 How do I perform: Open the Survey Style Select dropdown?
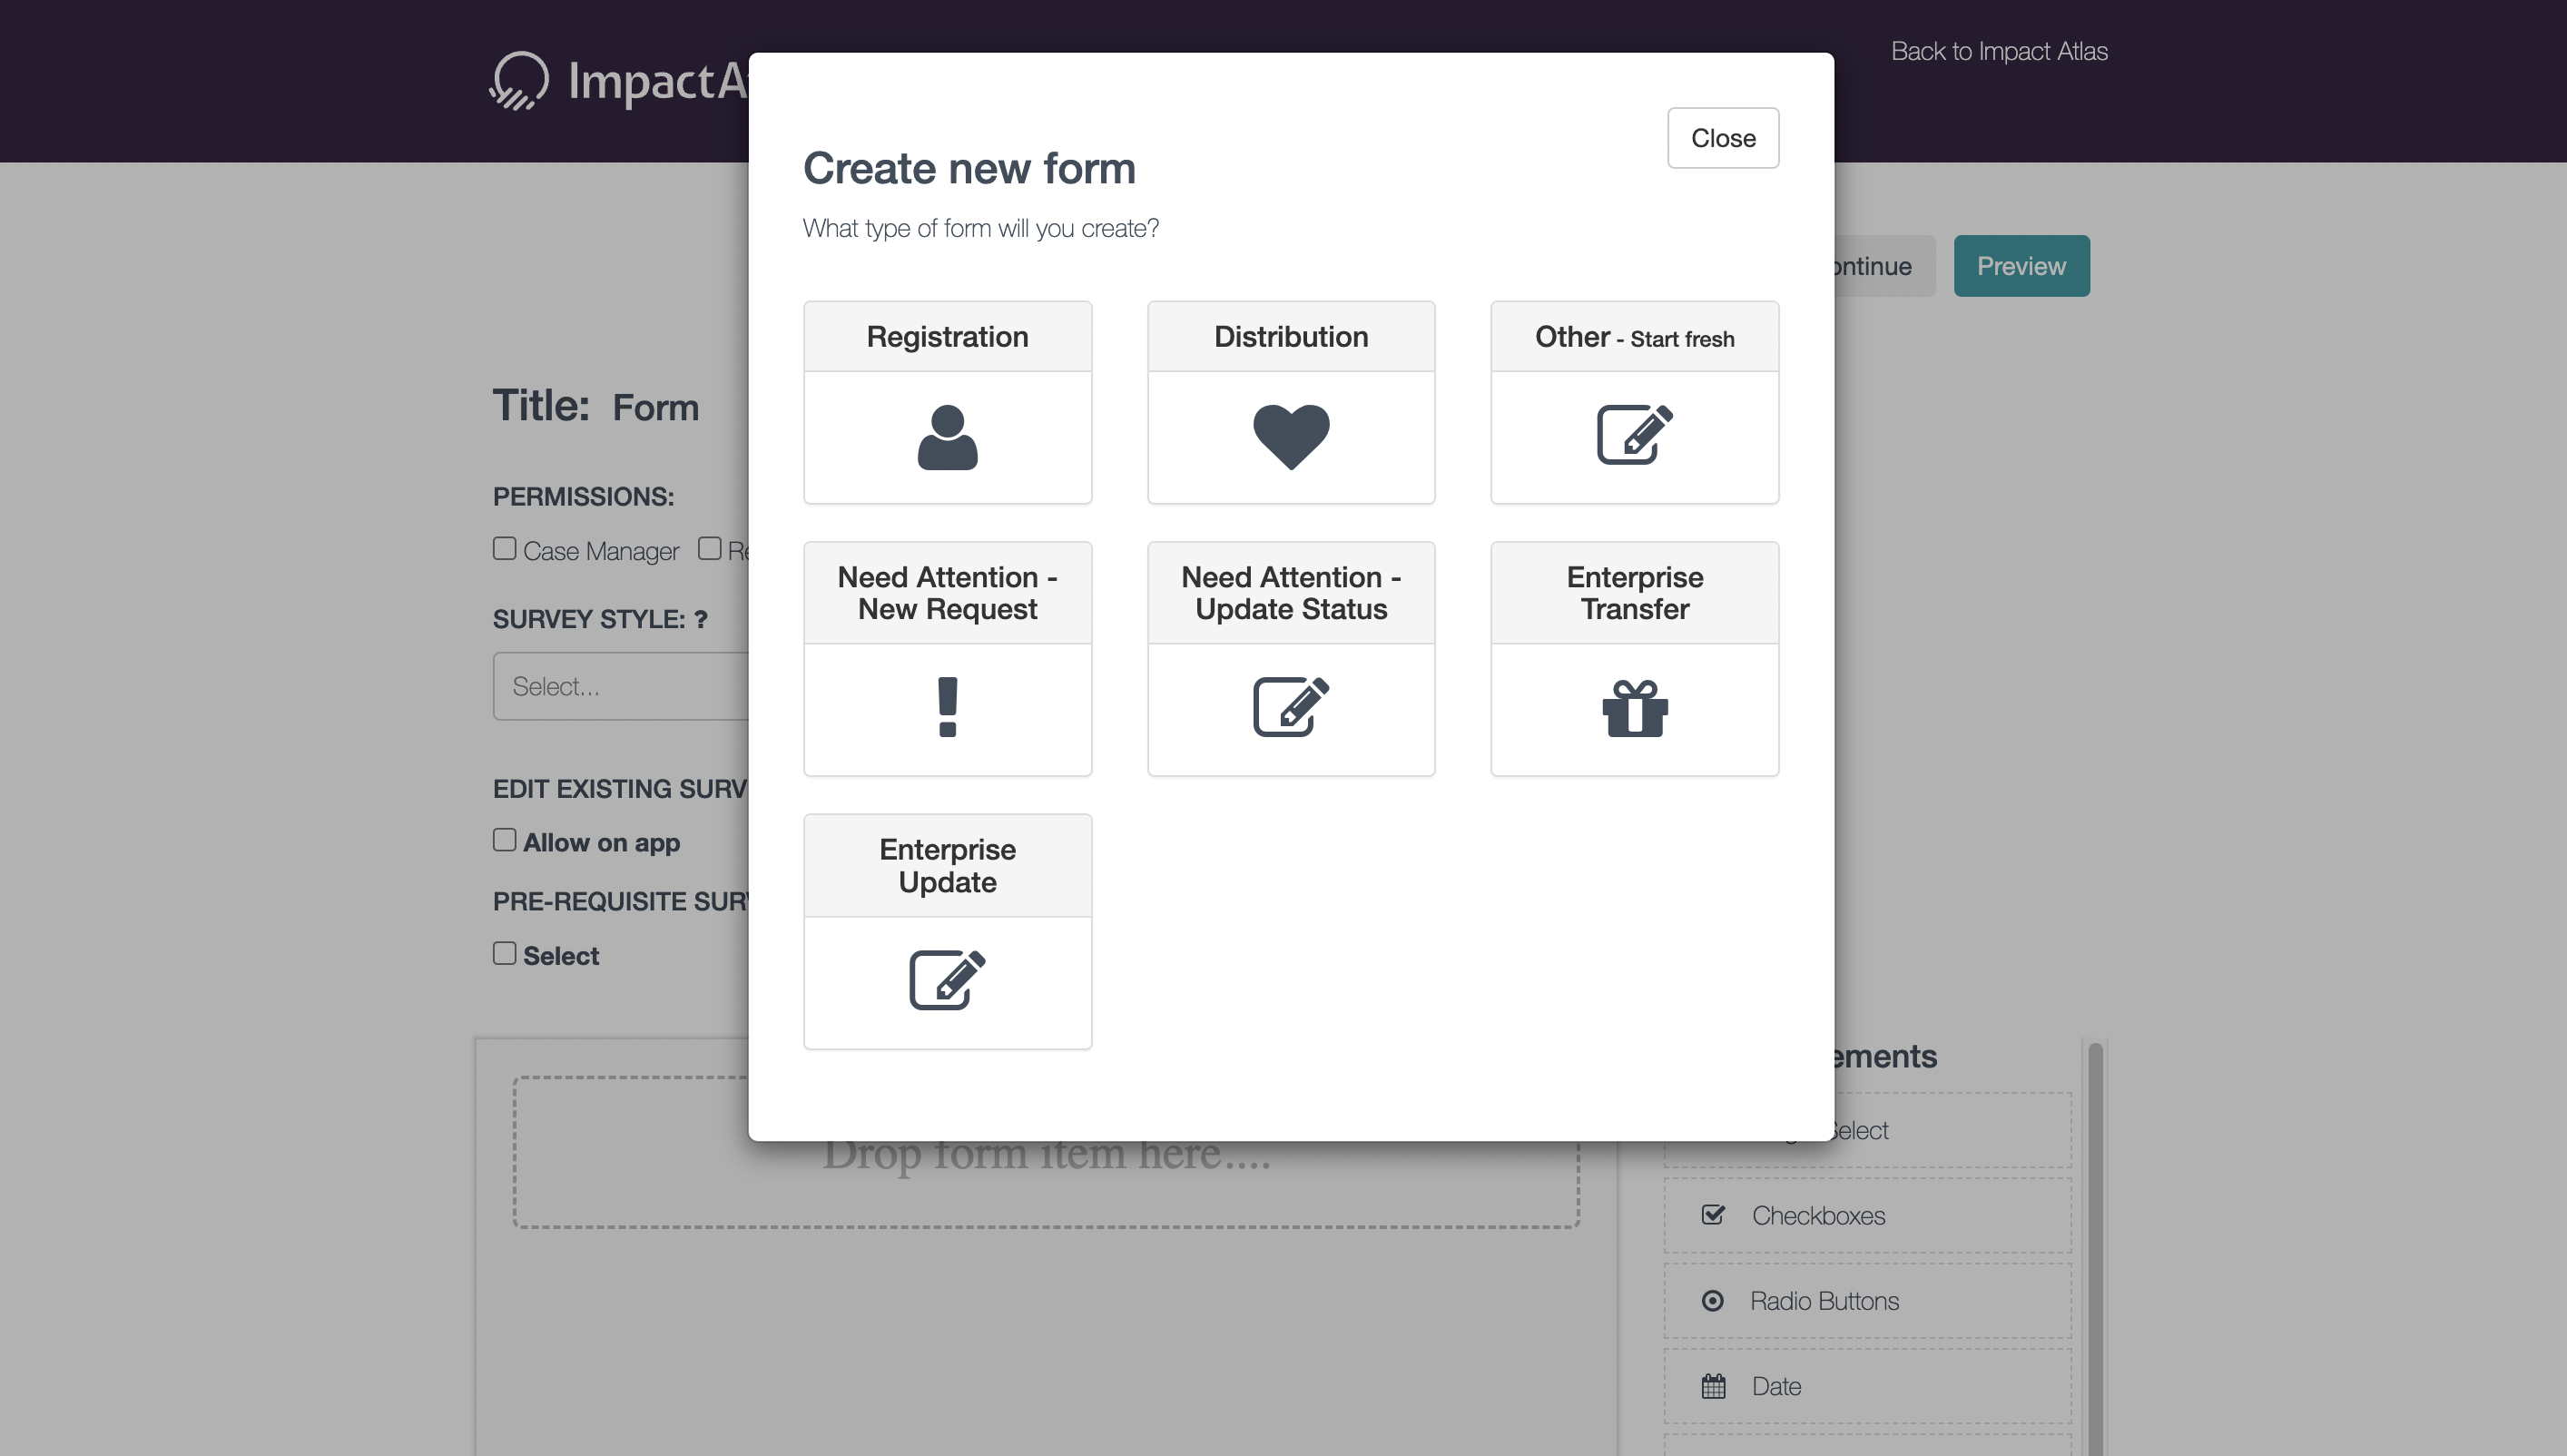(x=620, y=686)
